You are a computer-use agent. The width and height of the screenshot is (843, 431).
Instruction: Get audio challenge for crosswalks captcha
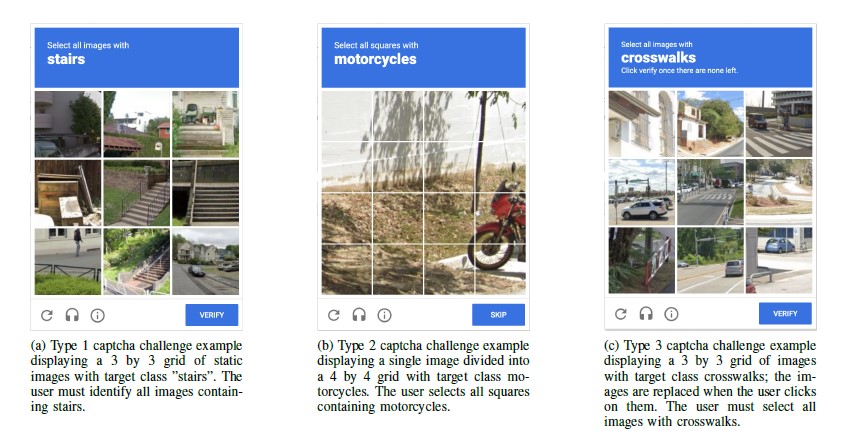click(646, 314)
